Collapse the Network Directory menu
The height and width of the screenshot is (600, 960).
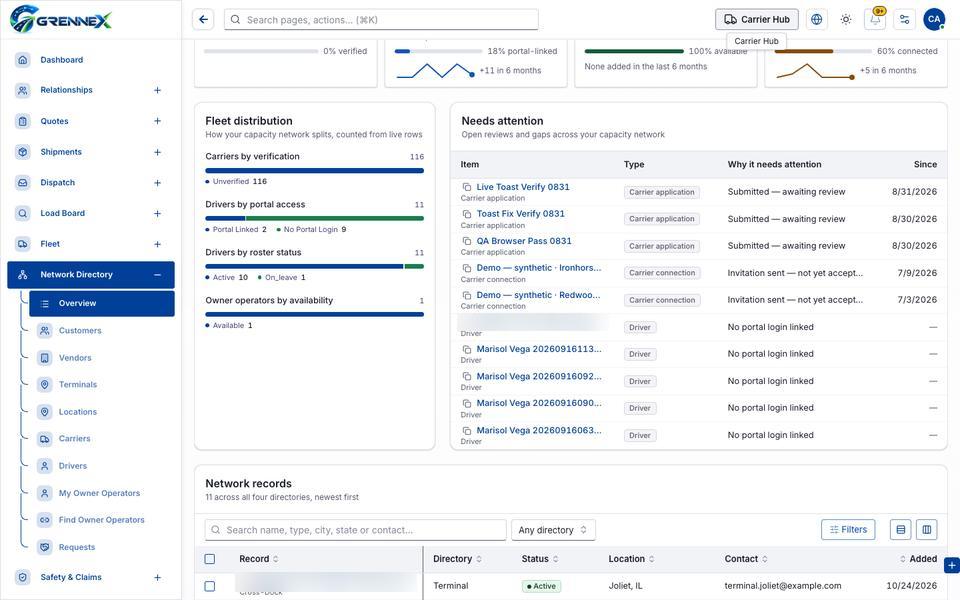tap(157, 275)
